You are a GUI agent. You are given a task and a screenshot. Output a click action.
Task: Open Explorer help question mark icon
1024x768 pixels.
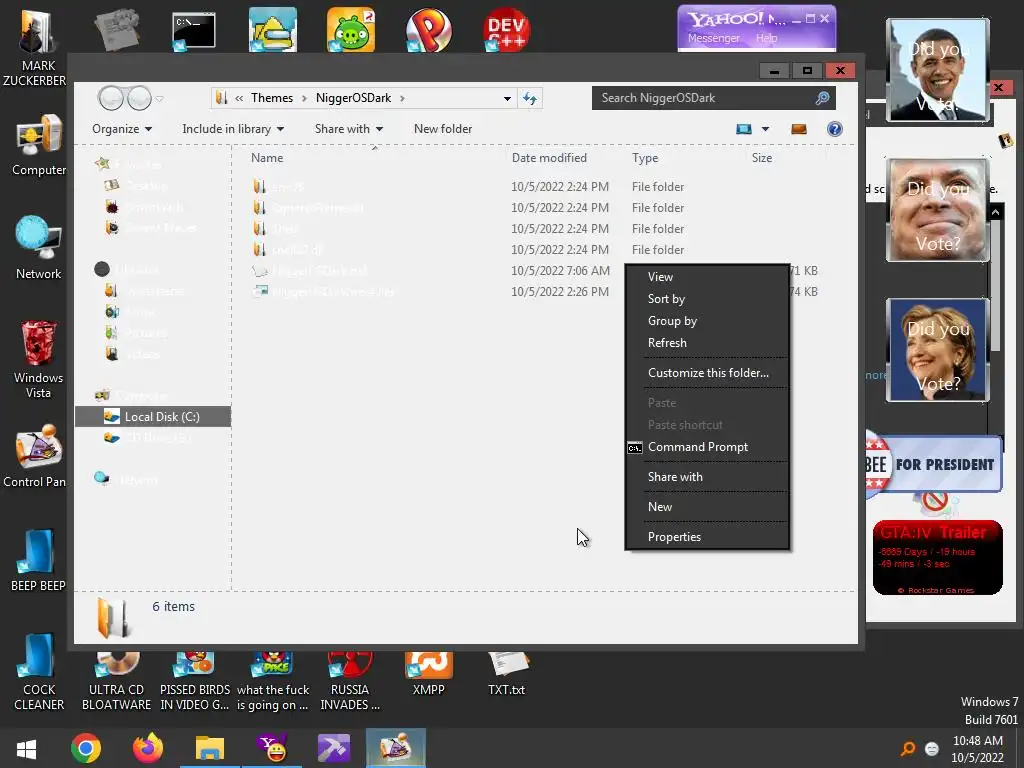(x=835, y=129)
